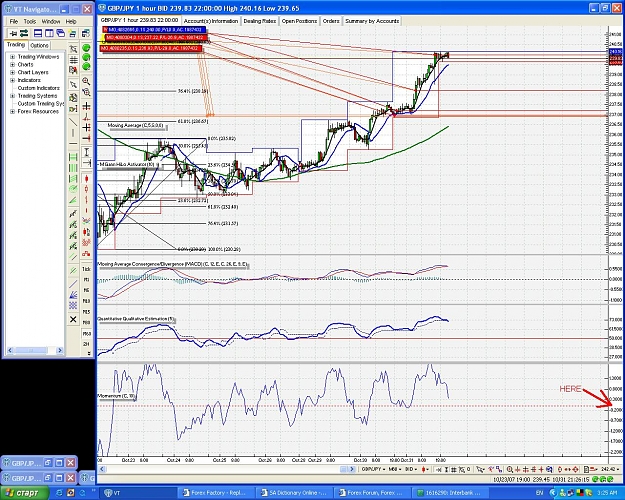The width and height of the screenshot is (625, 500).
Task: Click the tile windows vertically icon in Navigator
Action: click(49, 33)
